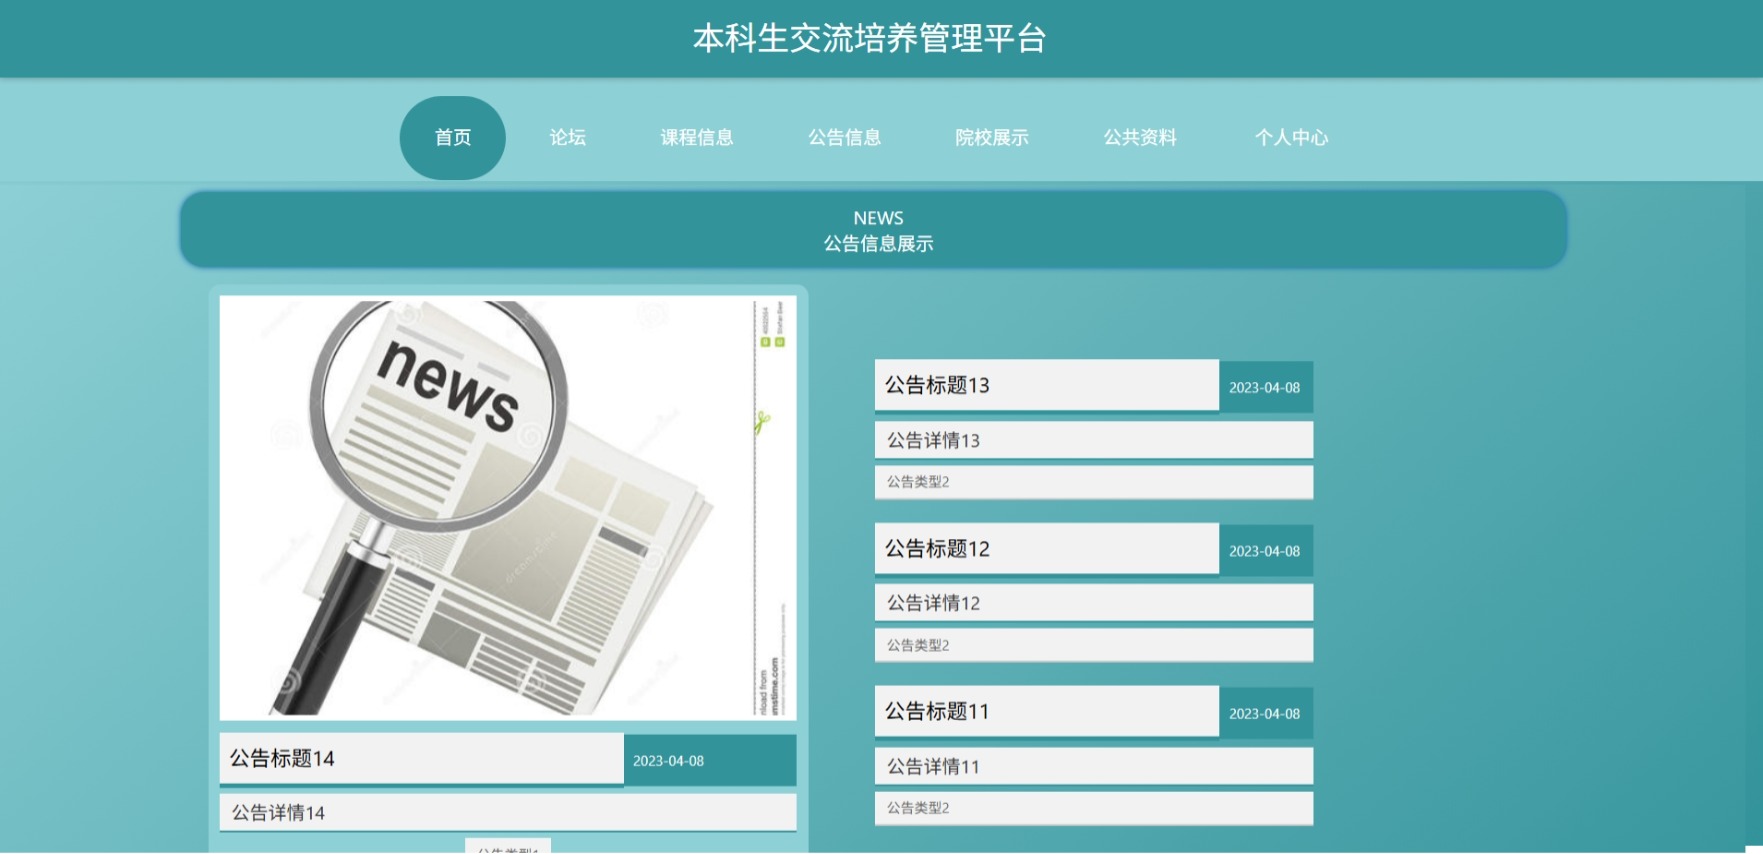Click the date beside 公告标题14

point(668,761)
